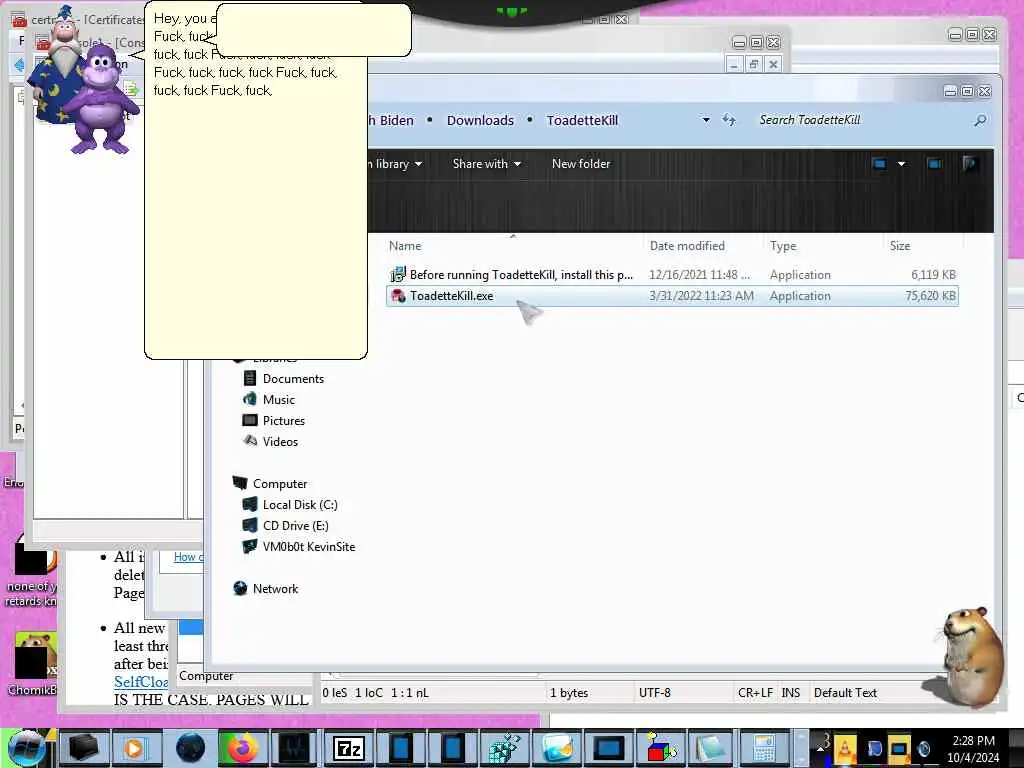Click ToadetteKill in the address breadcrumb
The height and width of the screenshot is (768, 1024).
click(582, 121)
